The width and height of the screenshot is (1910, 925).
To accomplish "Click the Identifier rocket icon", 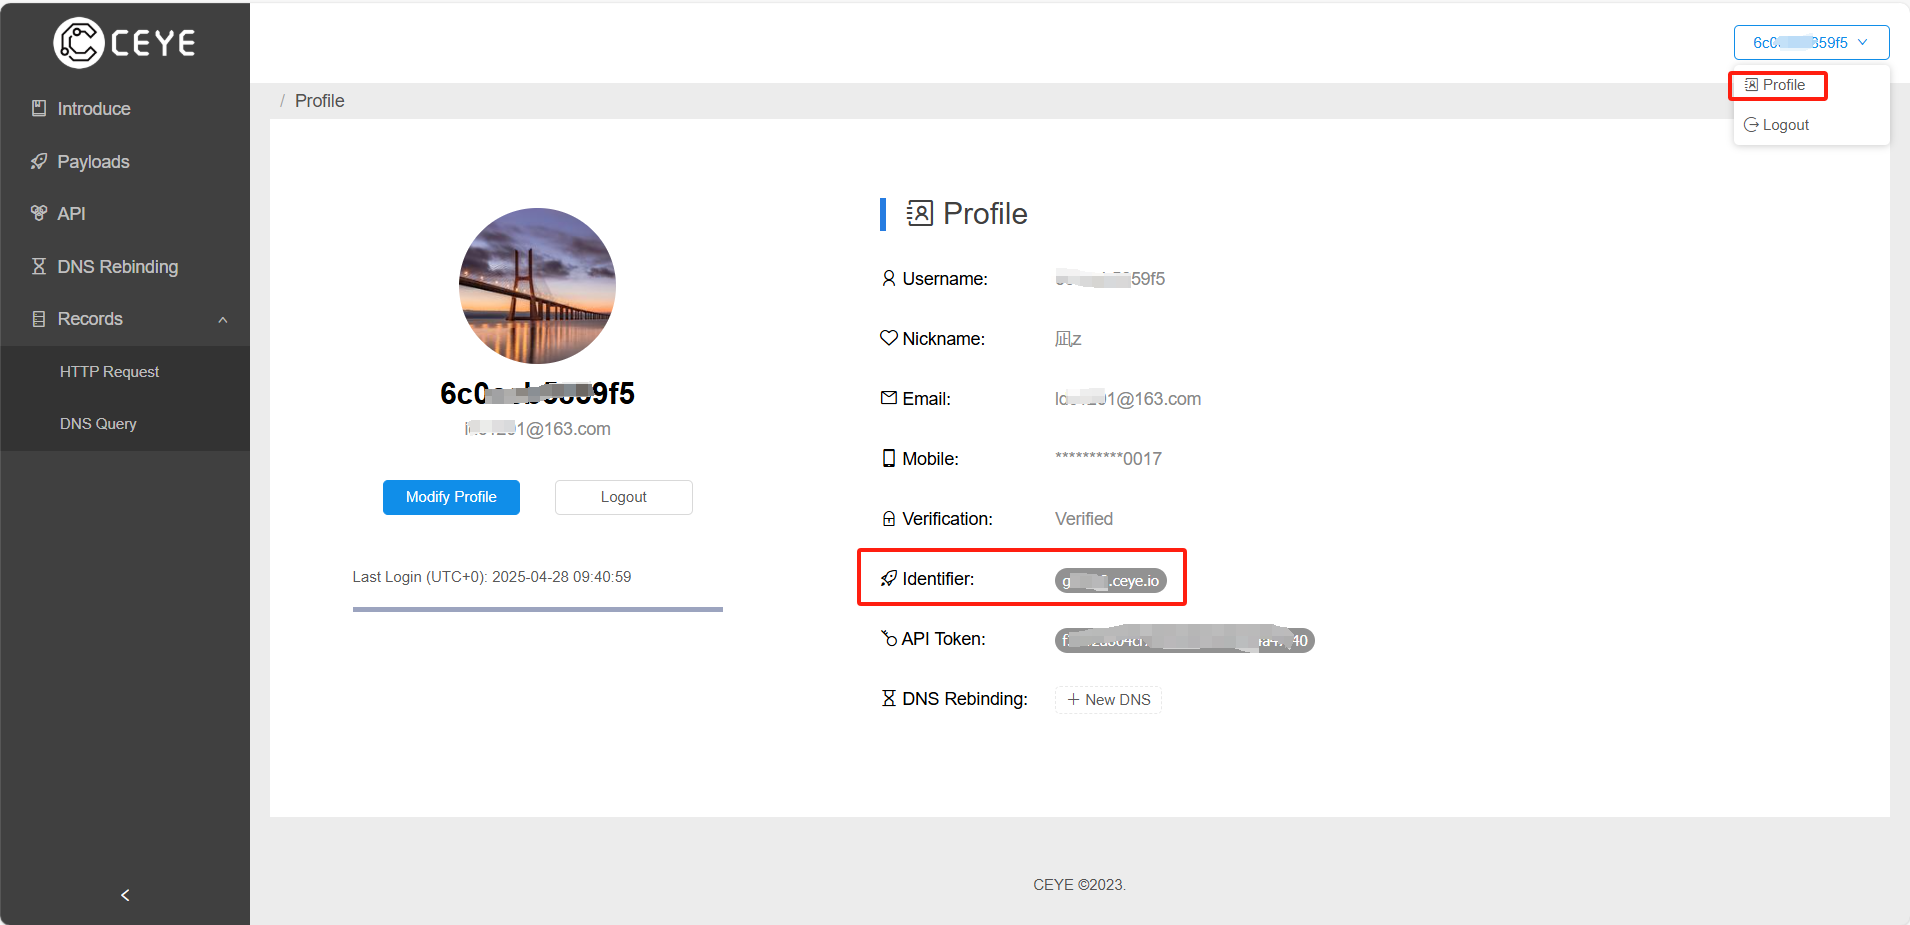I will click(x=888, y=578).
